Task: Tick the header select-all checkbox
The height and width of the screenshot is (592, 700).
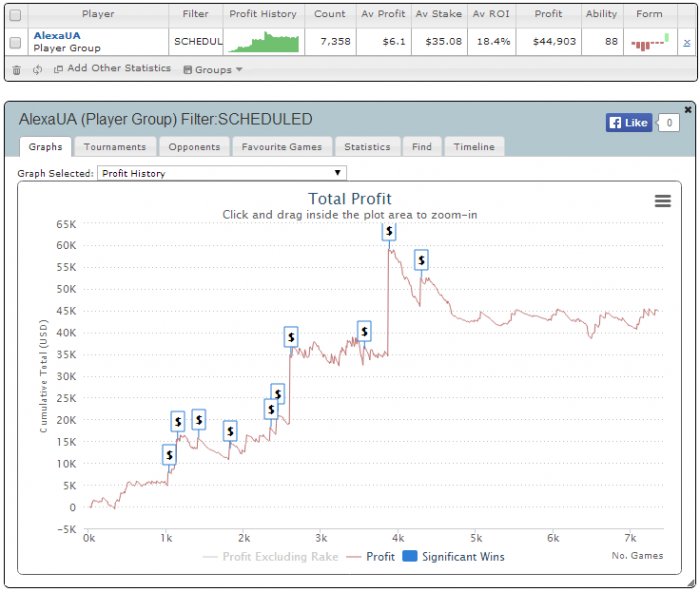Action: tap(15, 15)
